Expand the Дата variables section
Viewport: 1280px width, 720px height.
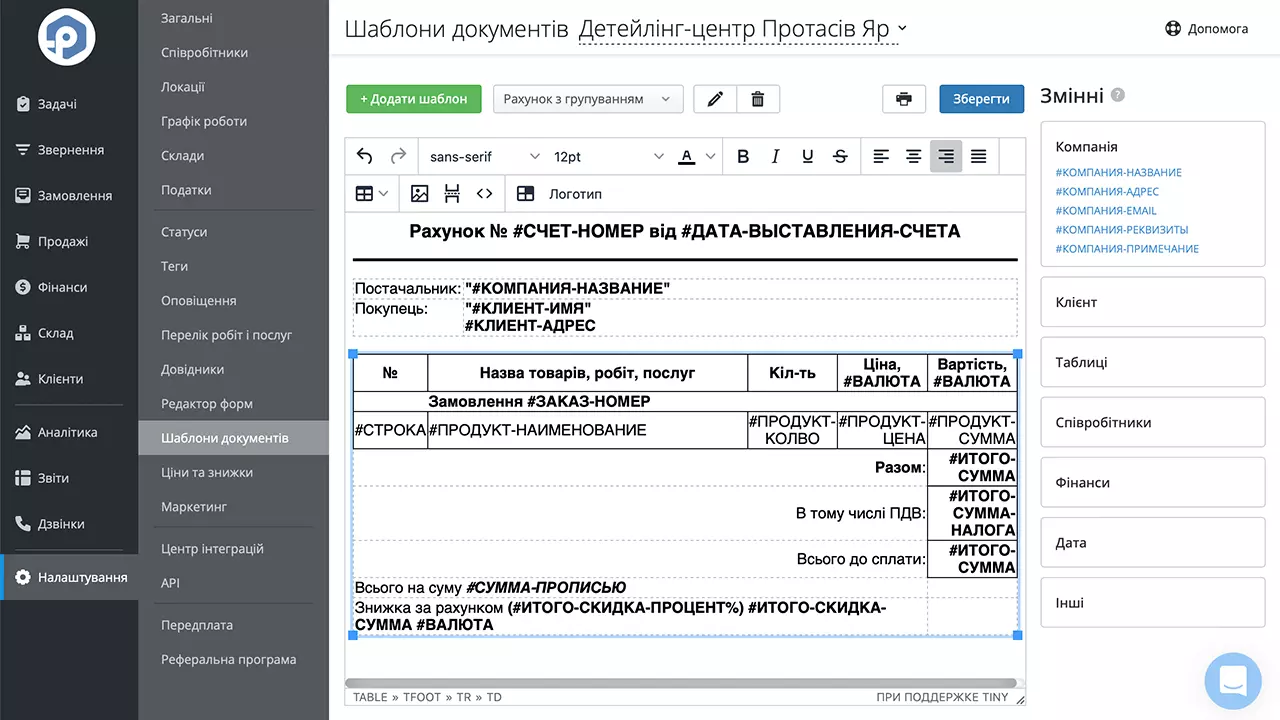[1153, 543]
